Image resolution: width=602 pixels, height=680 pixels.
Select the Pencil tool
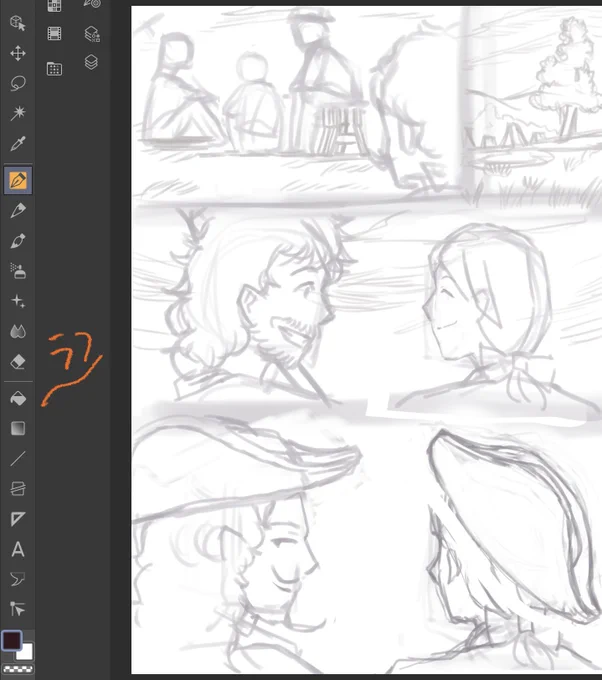click(18, 210)
